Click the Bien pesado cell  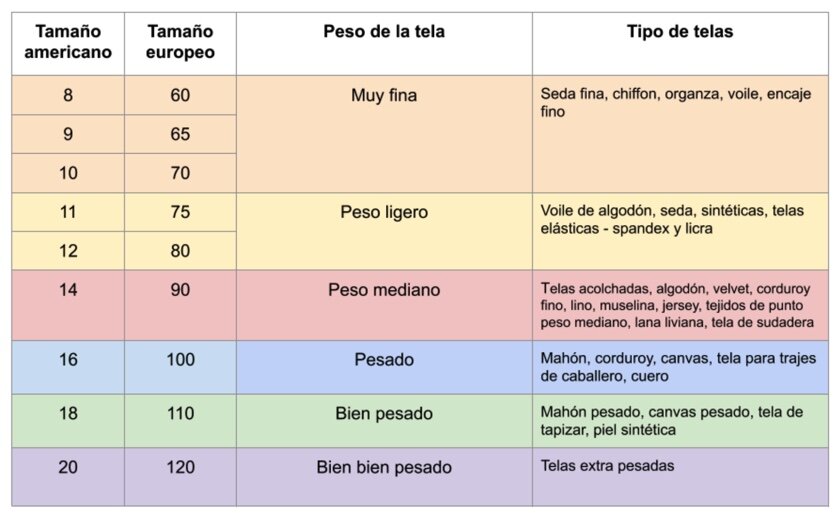click(x=384, y=421)
